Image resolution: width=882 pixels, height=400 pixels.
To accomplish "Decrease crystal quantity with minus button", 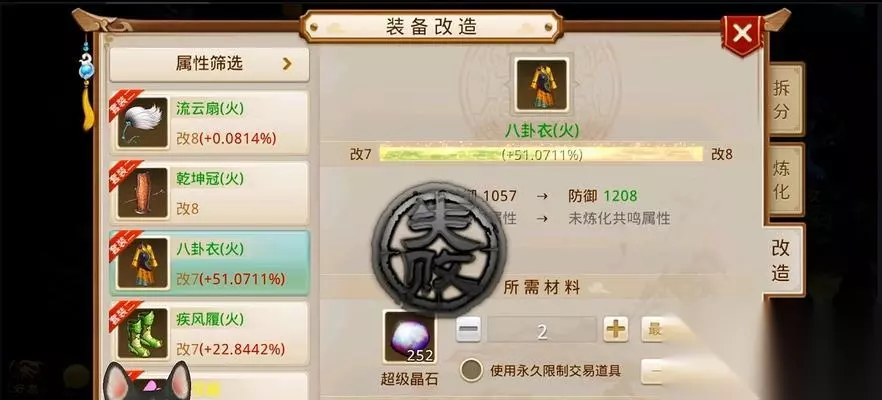I will (468, 329).
